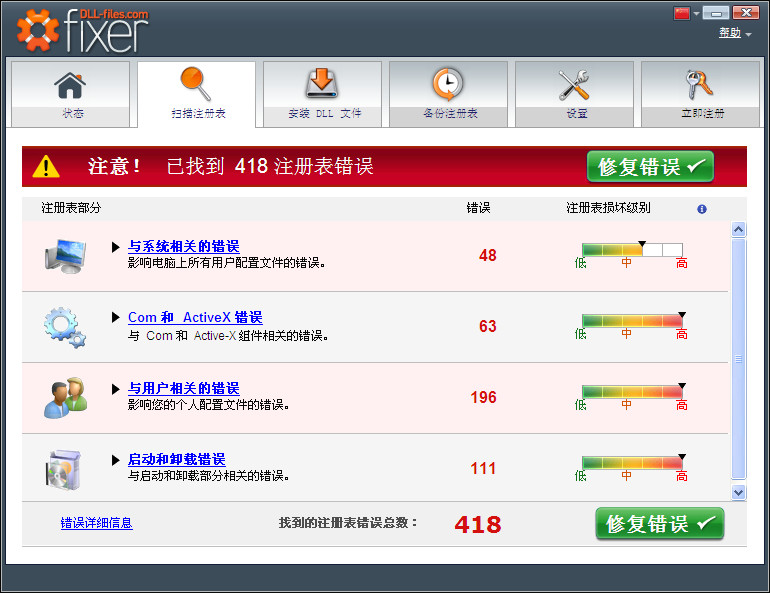
Task: Click the error list vertical scrollbar thumb
Action: (739, 359)
